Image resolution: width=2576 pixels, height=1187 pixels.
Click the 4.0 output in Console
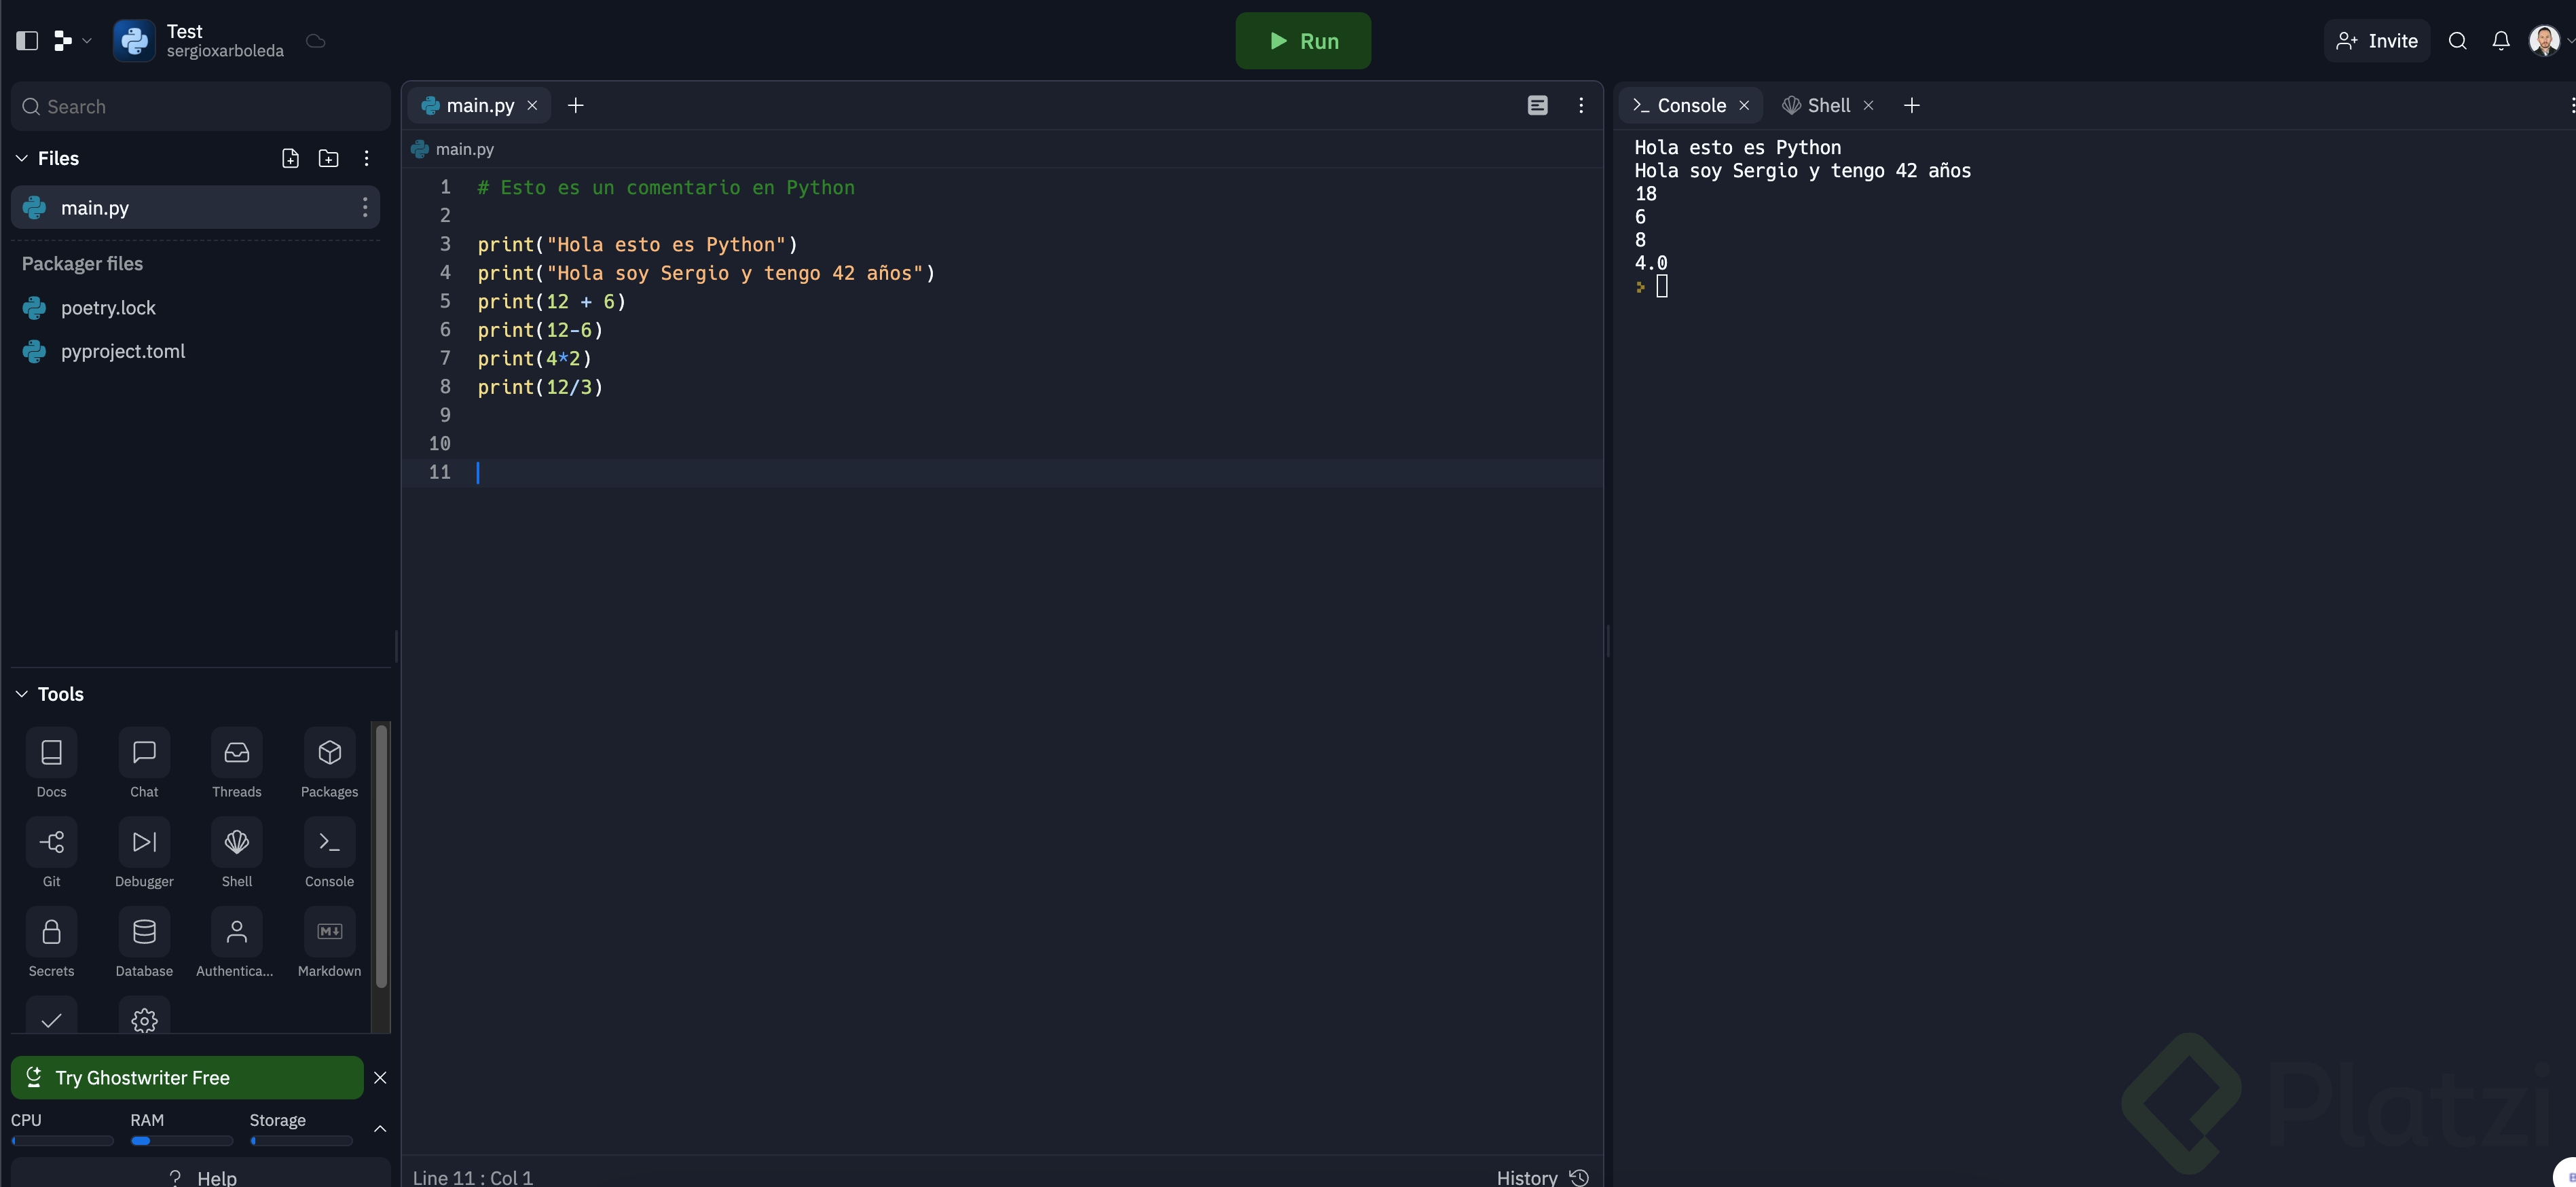(x=1651, y=263)
